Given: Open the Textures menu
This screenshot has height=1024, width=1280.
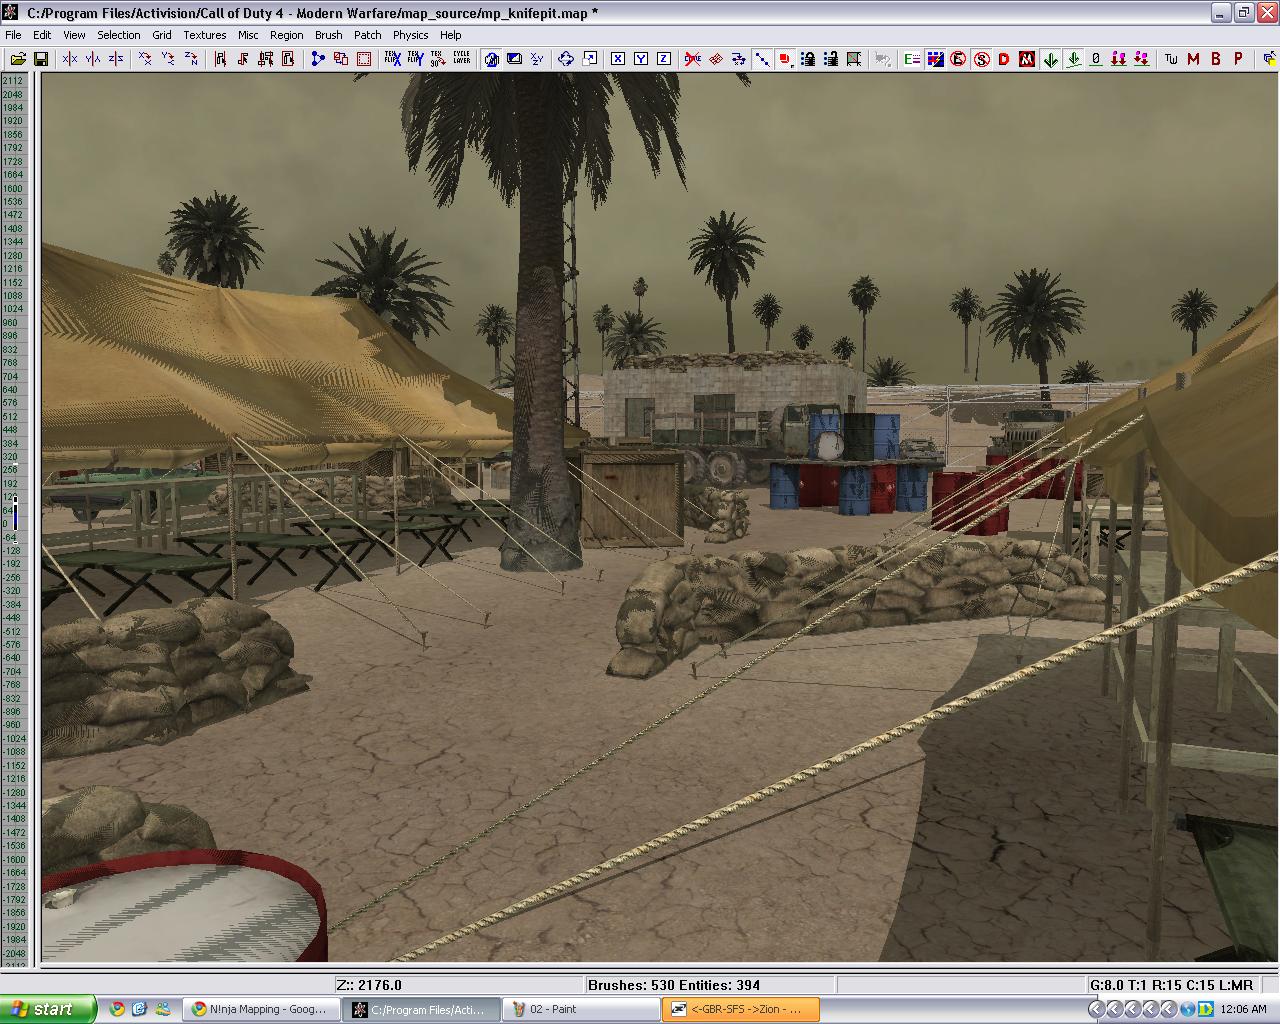Looking at the screenshot, I should 204,35.
